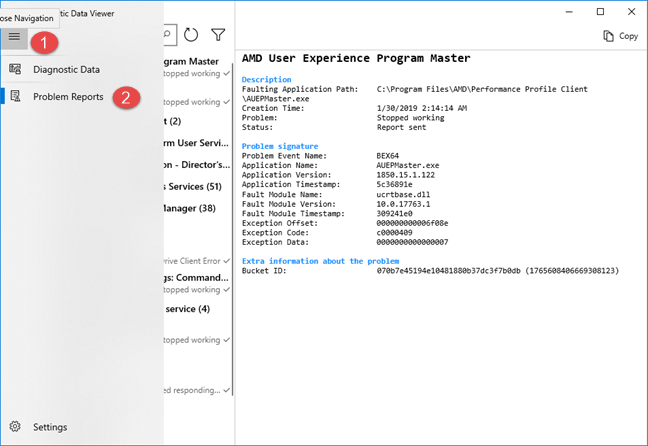Click the report list vertical scrollbar
Screen dimensions: 648x446
233,227
